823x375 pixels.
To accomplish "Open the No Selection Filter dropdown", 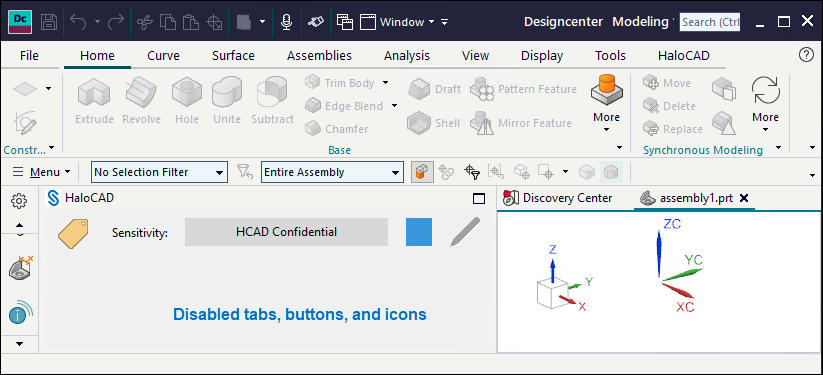I will (x=160, y=172).
